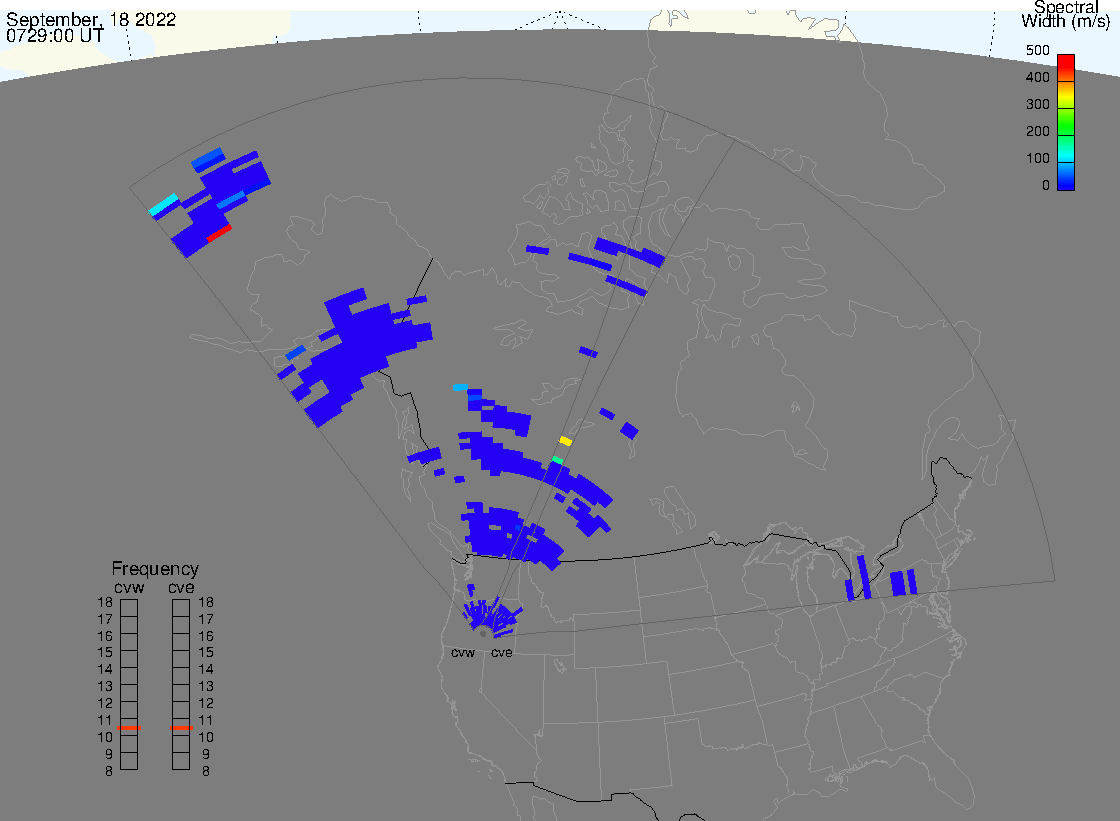
Task: Click the 14 label left of cvw column
Action: (x=105, y=670)
